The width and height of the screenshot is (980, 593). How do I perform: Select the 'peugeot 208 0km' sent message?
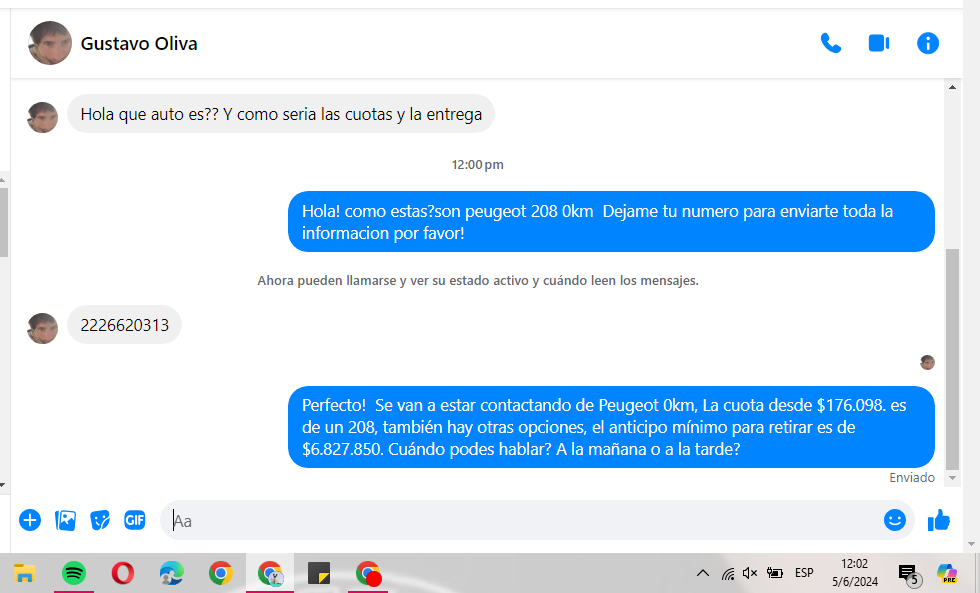[611, 222]
